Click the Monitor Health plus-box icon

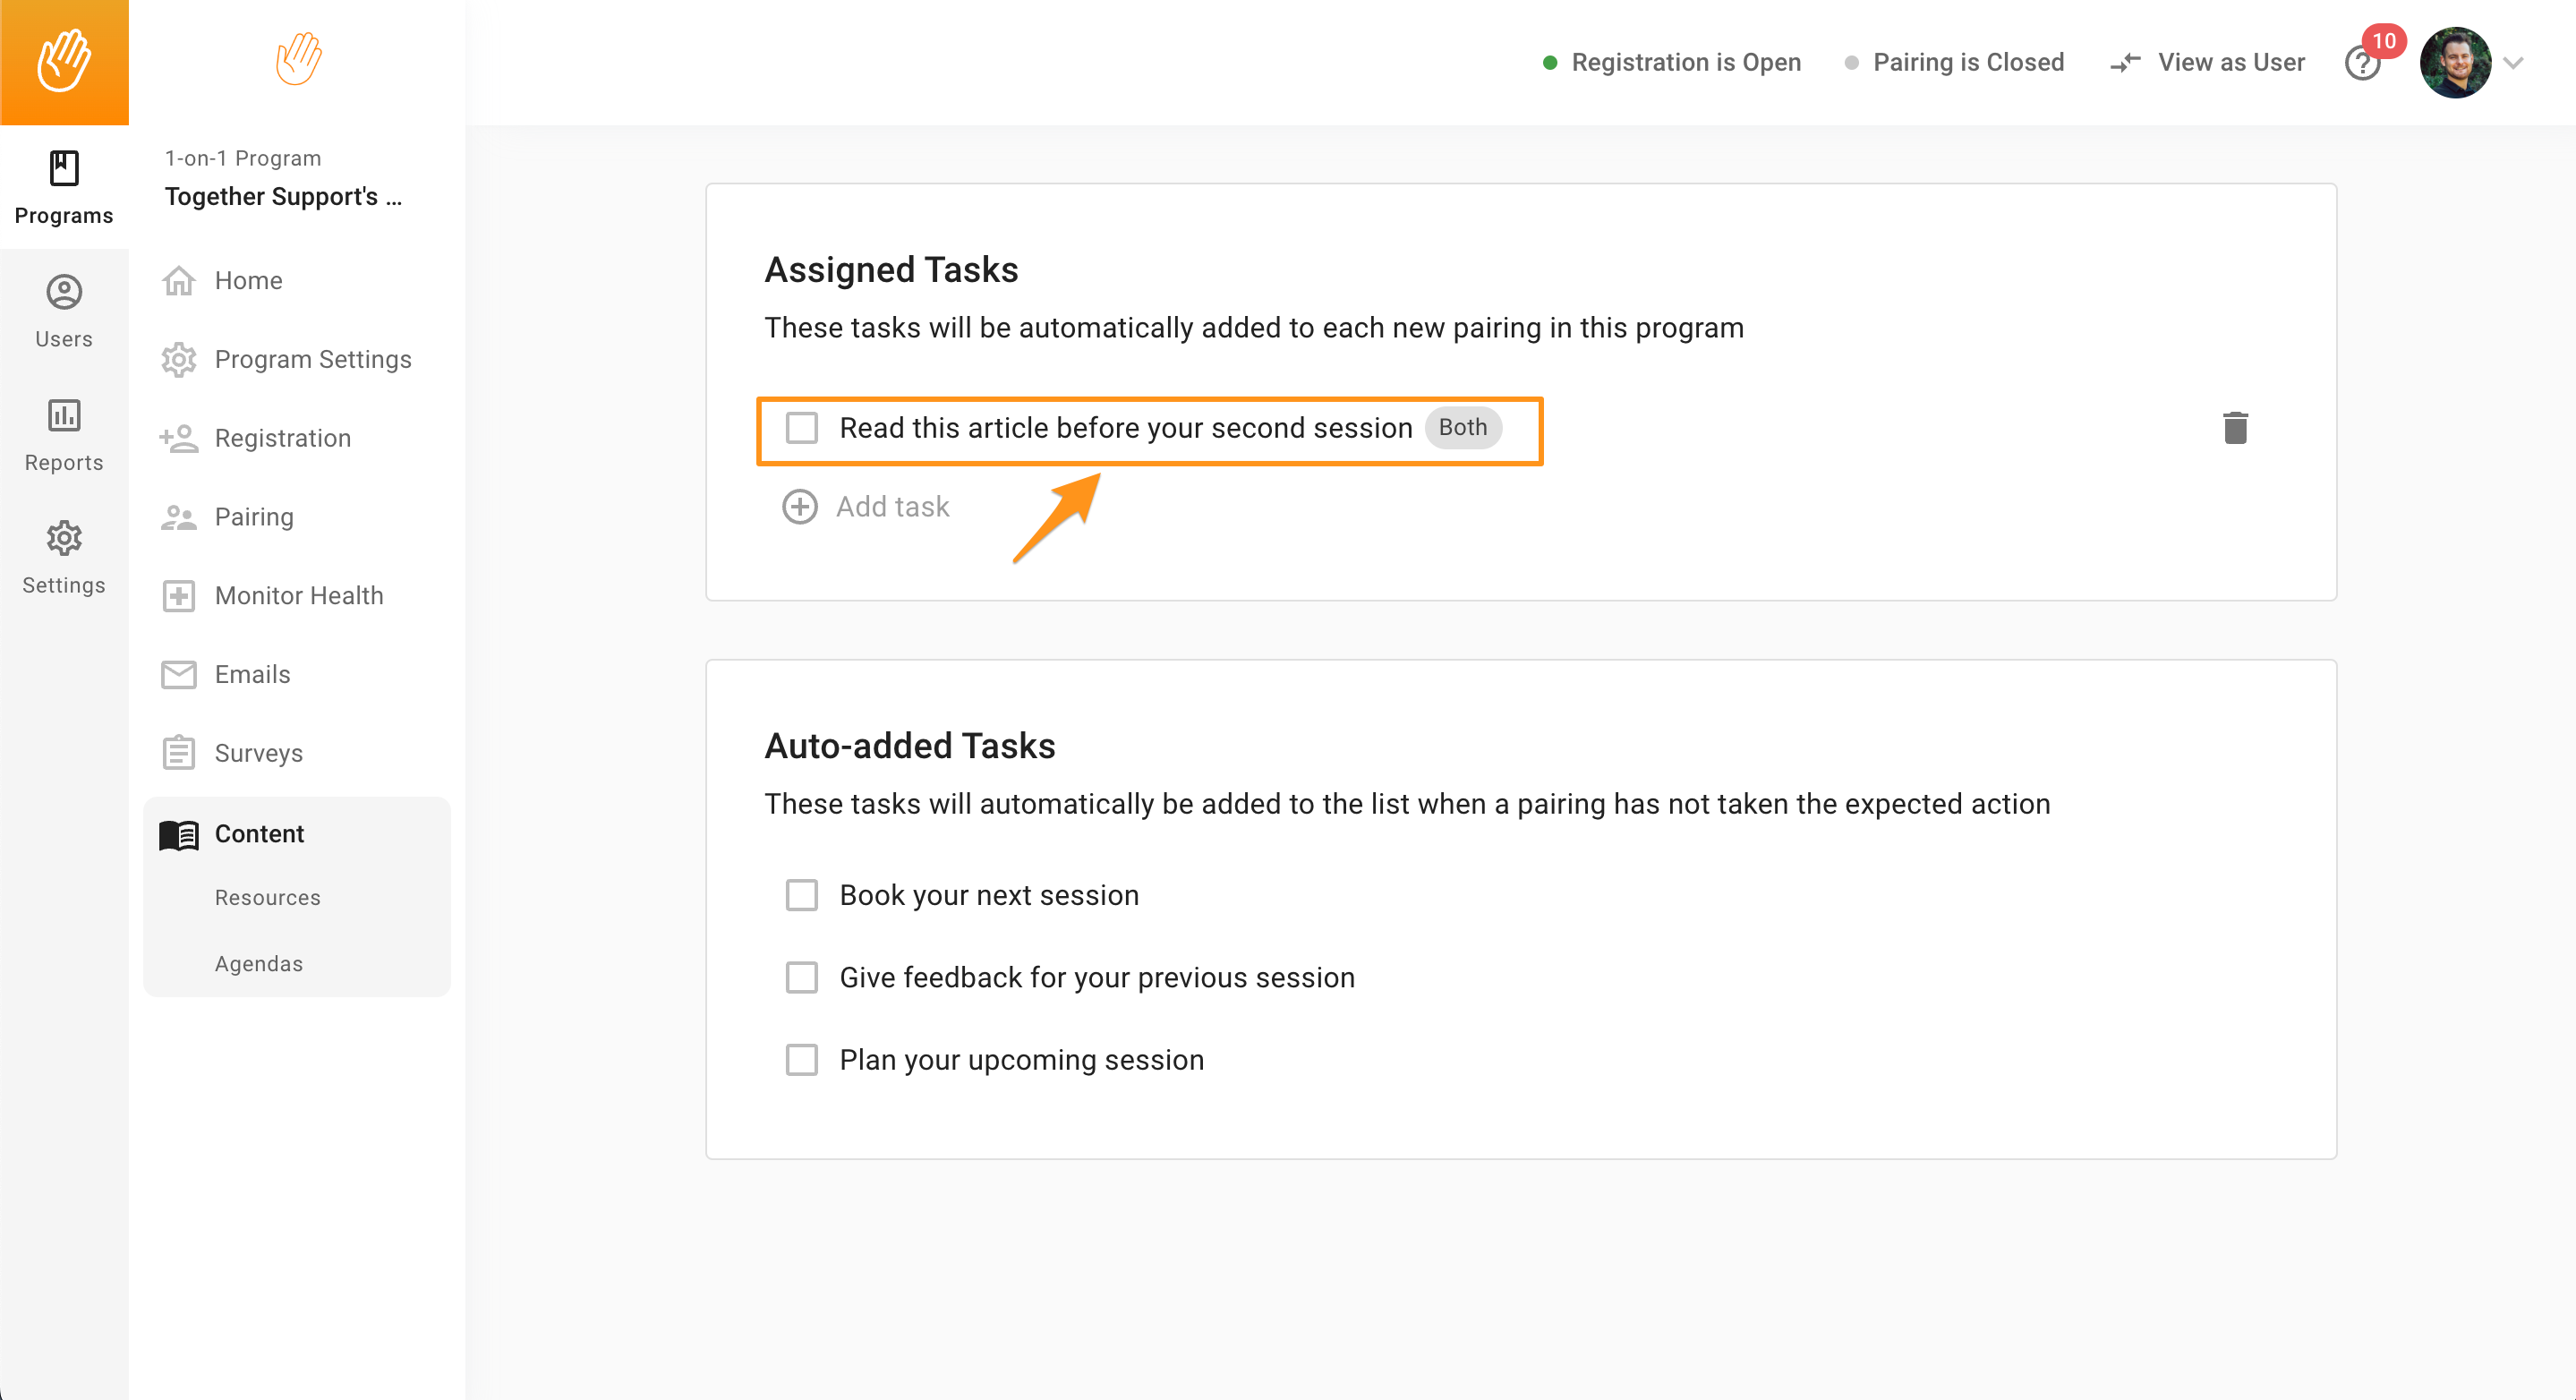[178, 596]
